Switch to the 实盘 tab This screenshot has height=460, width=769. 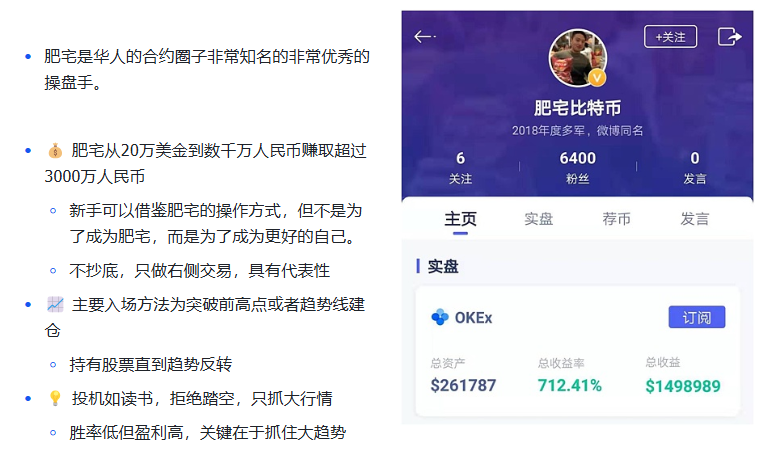click(538, 219)
